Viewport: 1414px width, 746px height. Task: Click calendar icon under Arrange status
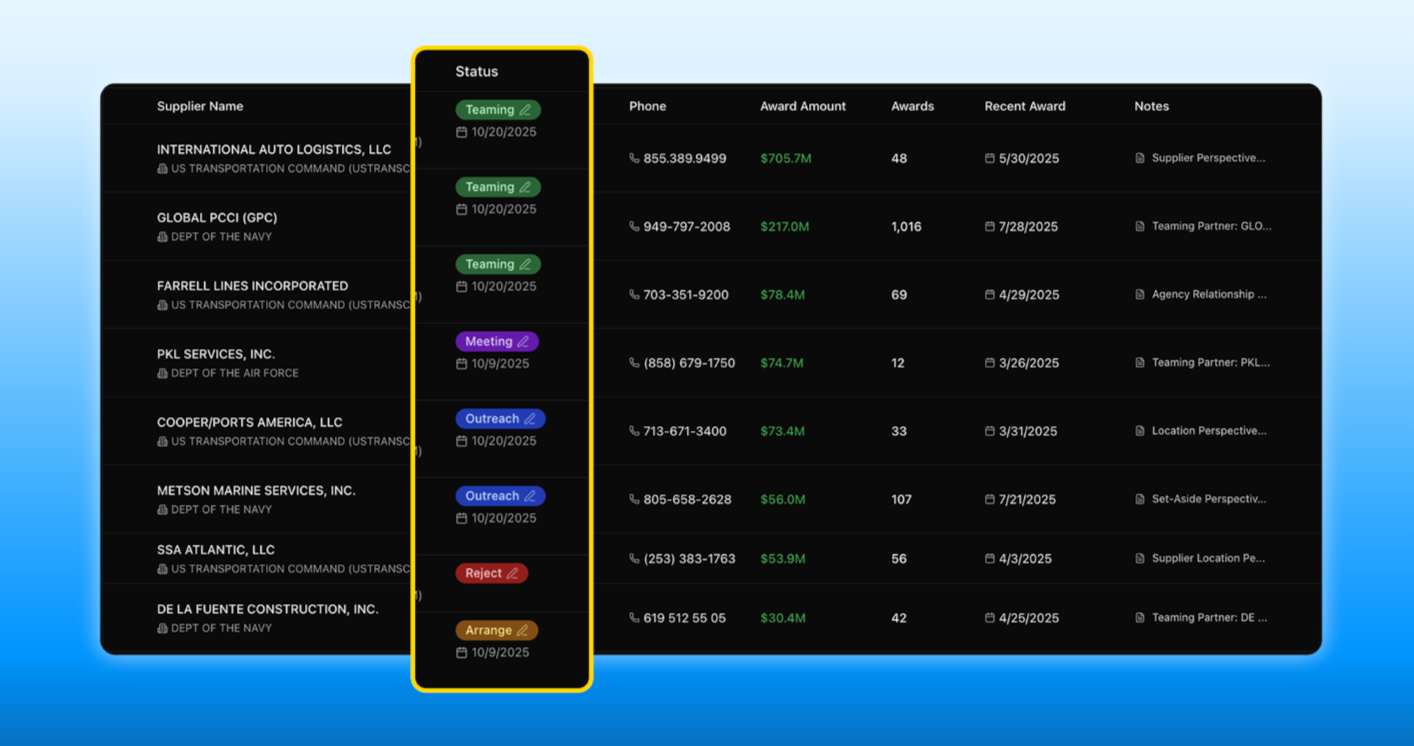point(461,653)
